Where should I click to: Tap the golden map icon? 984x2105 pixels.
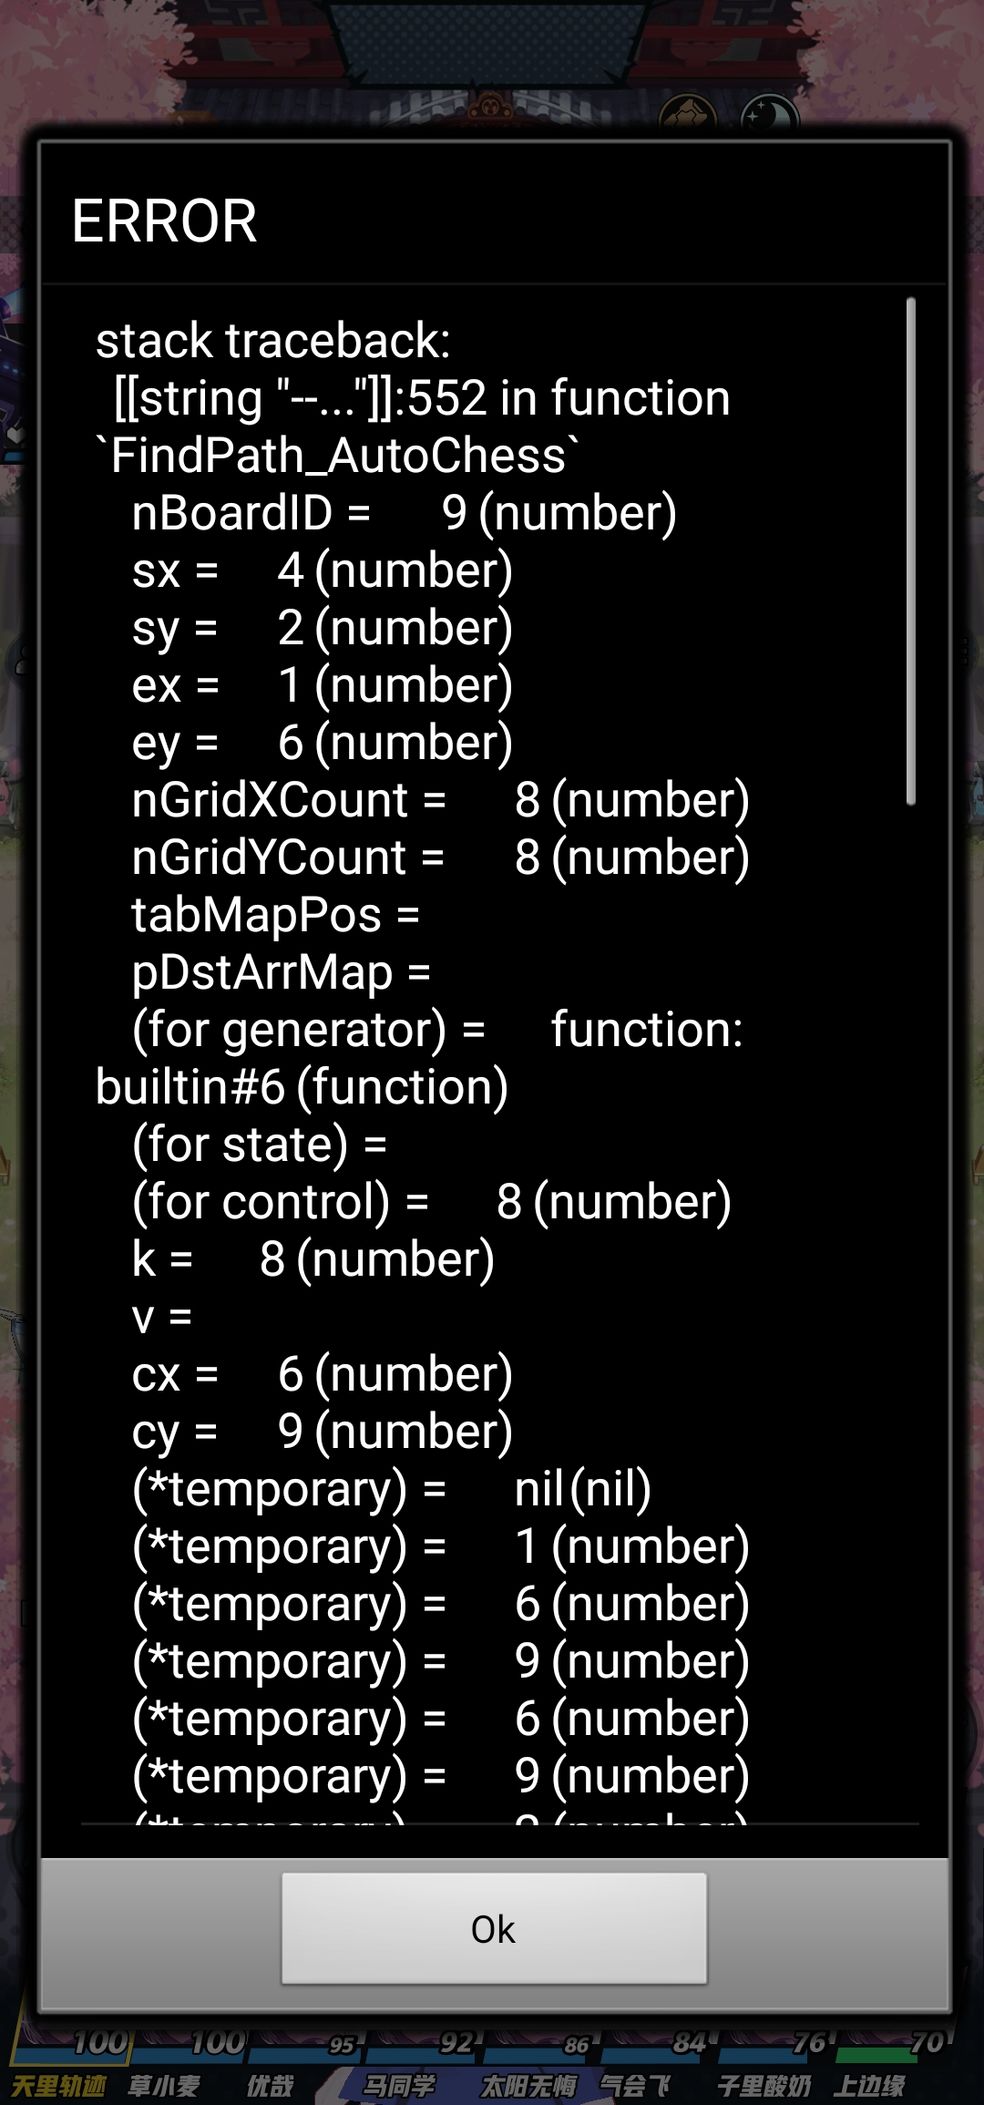pos(688,114)
